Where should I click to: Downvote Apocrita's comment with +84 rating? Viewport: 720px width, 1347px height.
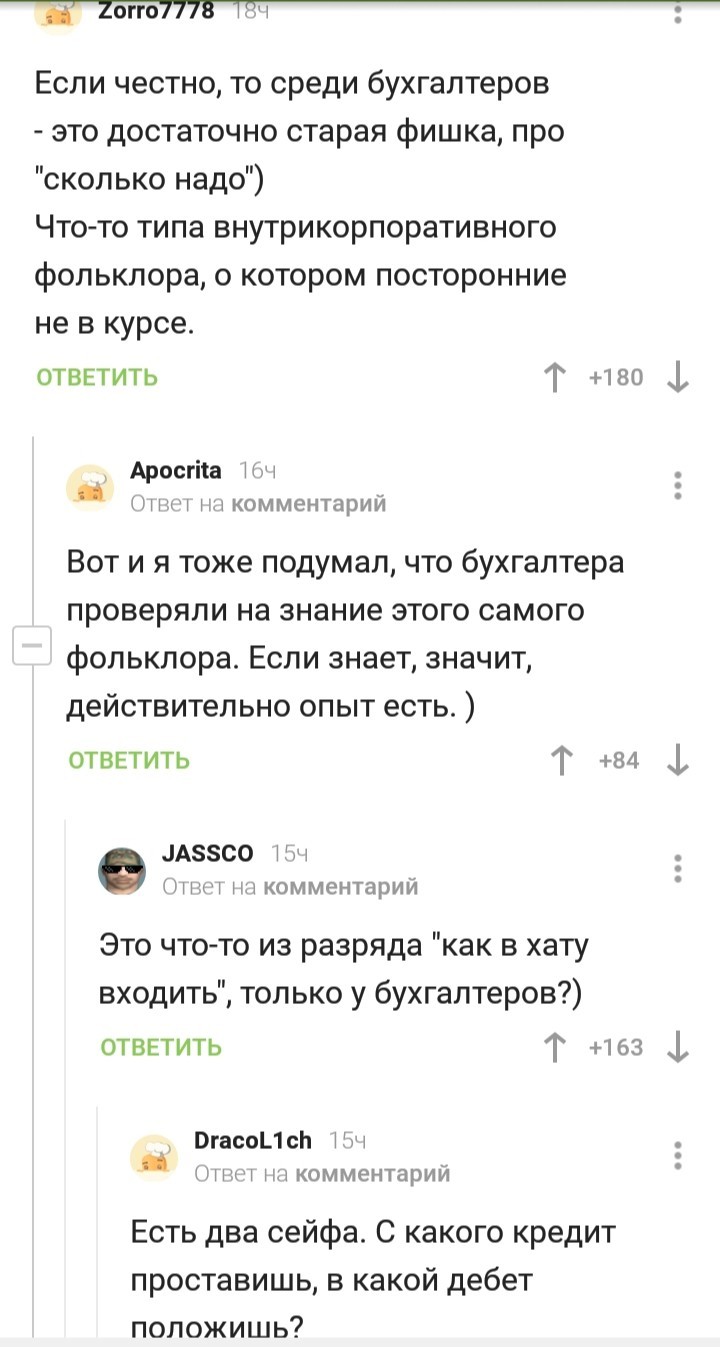pos(678,761)
